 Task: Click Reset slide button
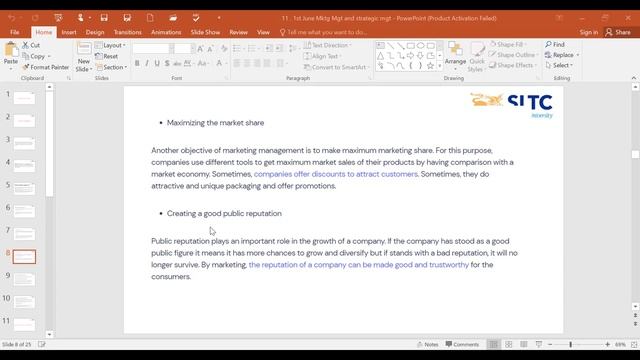point(107,56)
